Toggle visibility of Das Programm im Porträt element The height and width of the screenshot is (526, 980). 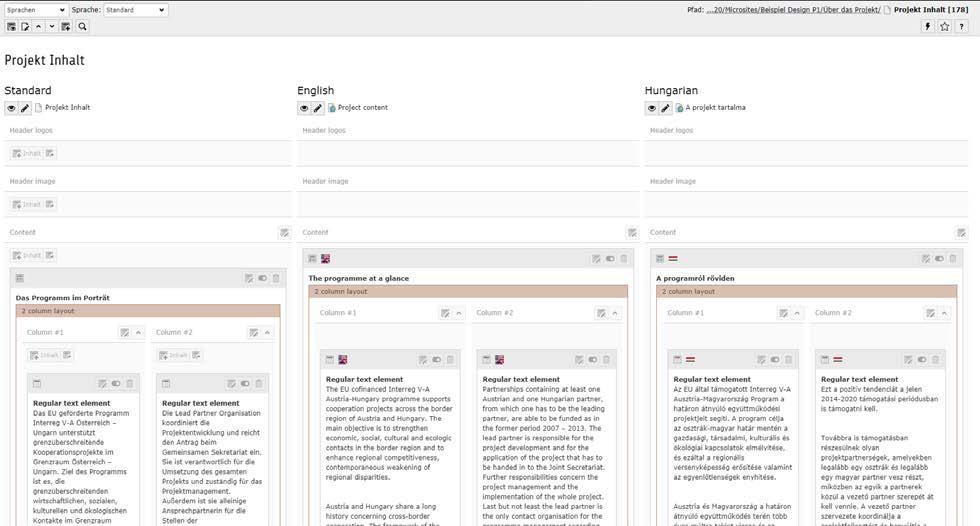click(x=262, y=278)
